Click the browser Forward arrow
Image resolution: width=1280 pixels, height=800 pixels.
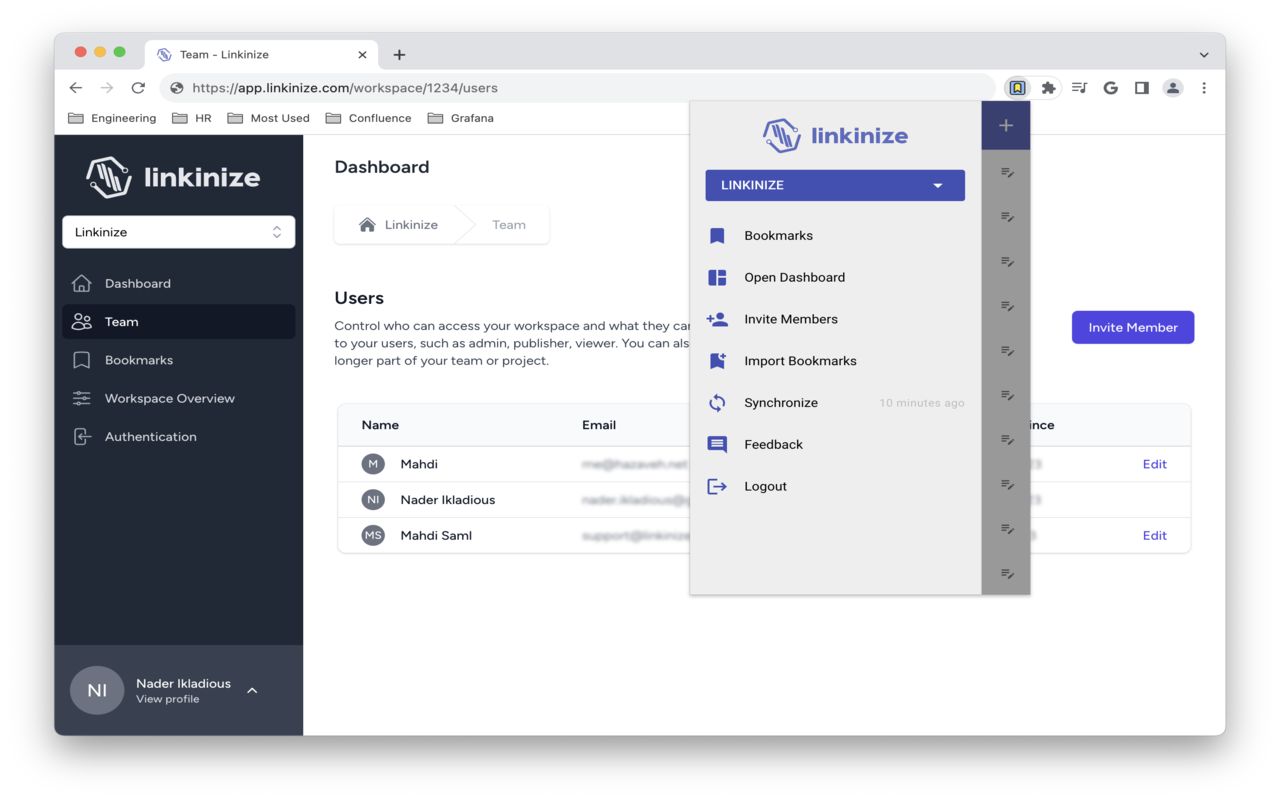pyautogui.click(x=107, y=88)
